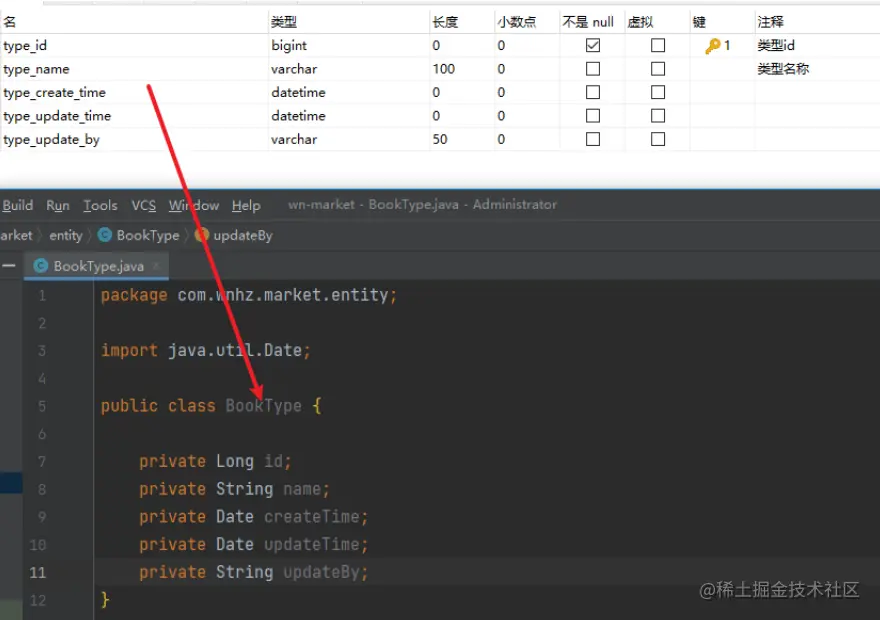This screenshot has height=620, width=880.
Task: Switch to BookType.java tab
Action: pyautogui.click(x=97, y=266)
